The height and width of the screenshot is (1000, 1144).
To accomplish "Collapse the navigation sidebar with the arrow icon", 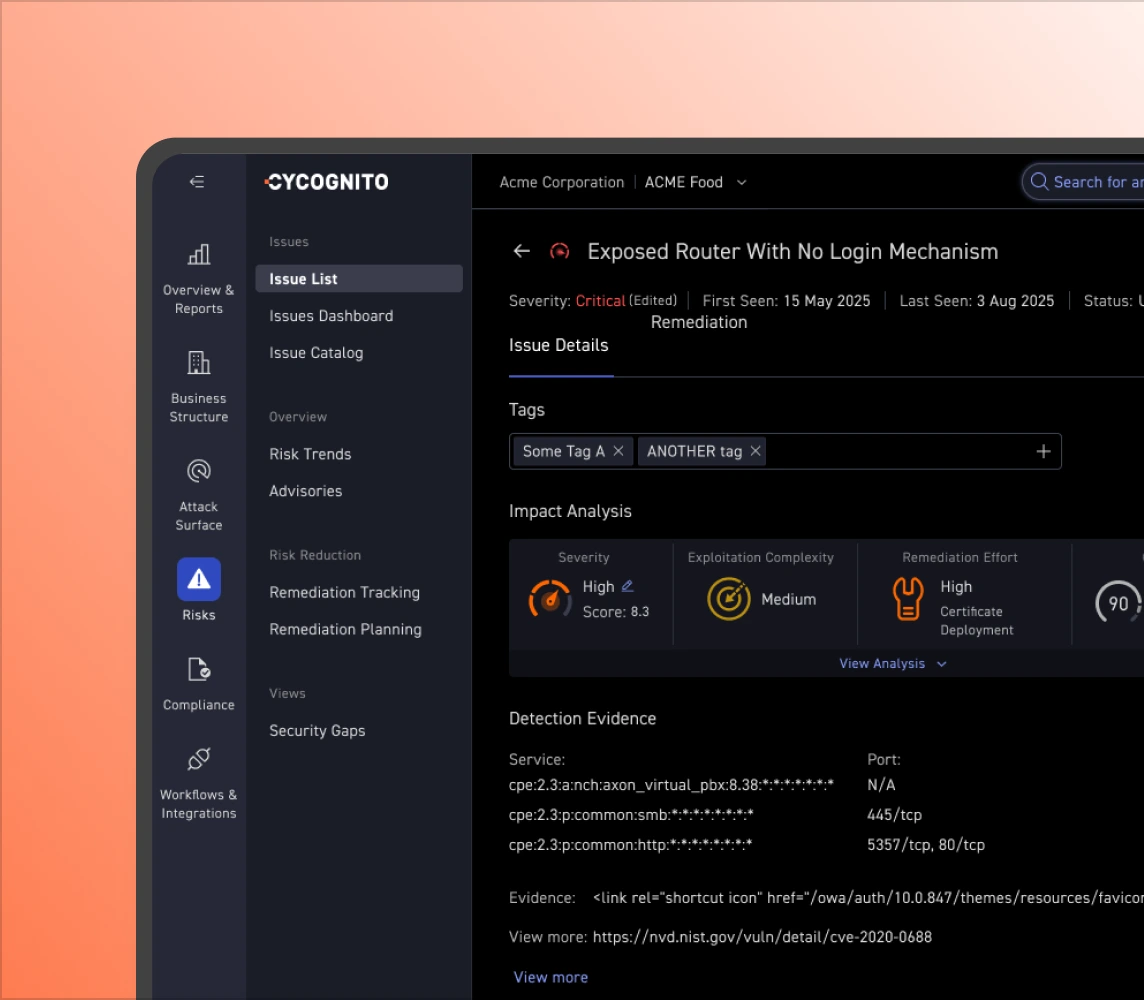I will tap(196, 181).
